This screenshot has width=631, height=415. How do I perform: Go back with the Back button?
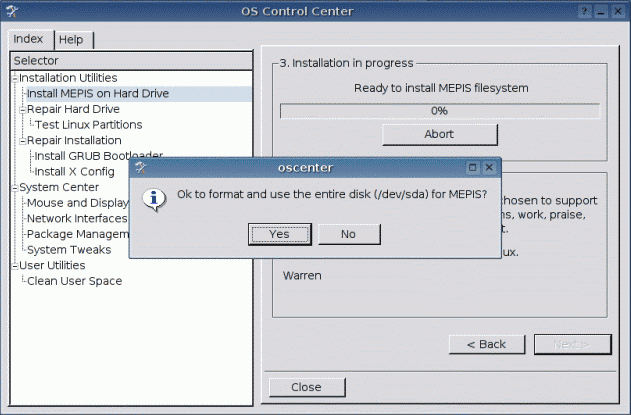pyautogui.click(x=487, y=344)
